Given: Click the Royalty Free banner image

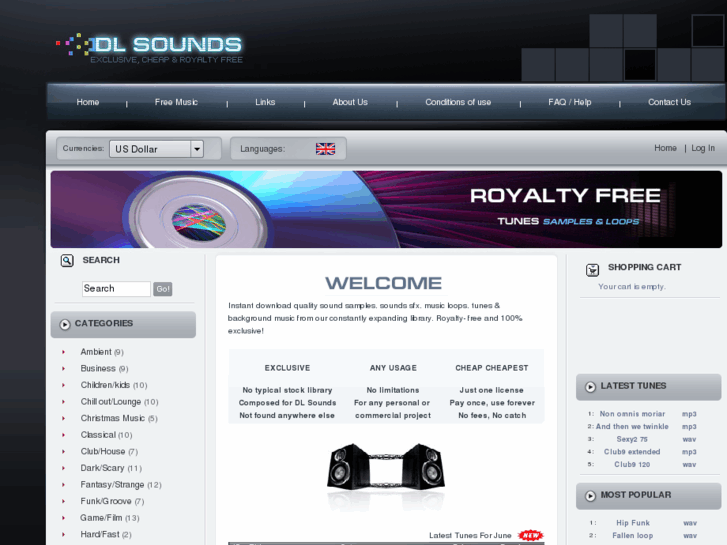Looking at the screenshot, I should 386,209.
